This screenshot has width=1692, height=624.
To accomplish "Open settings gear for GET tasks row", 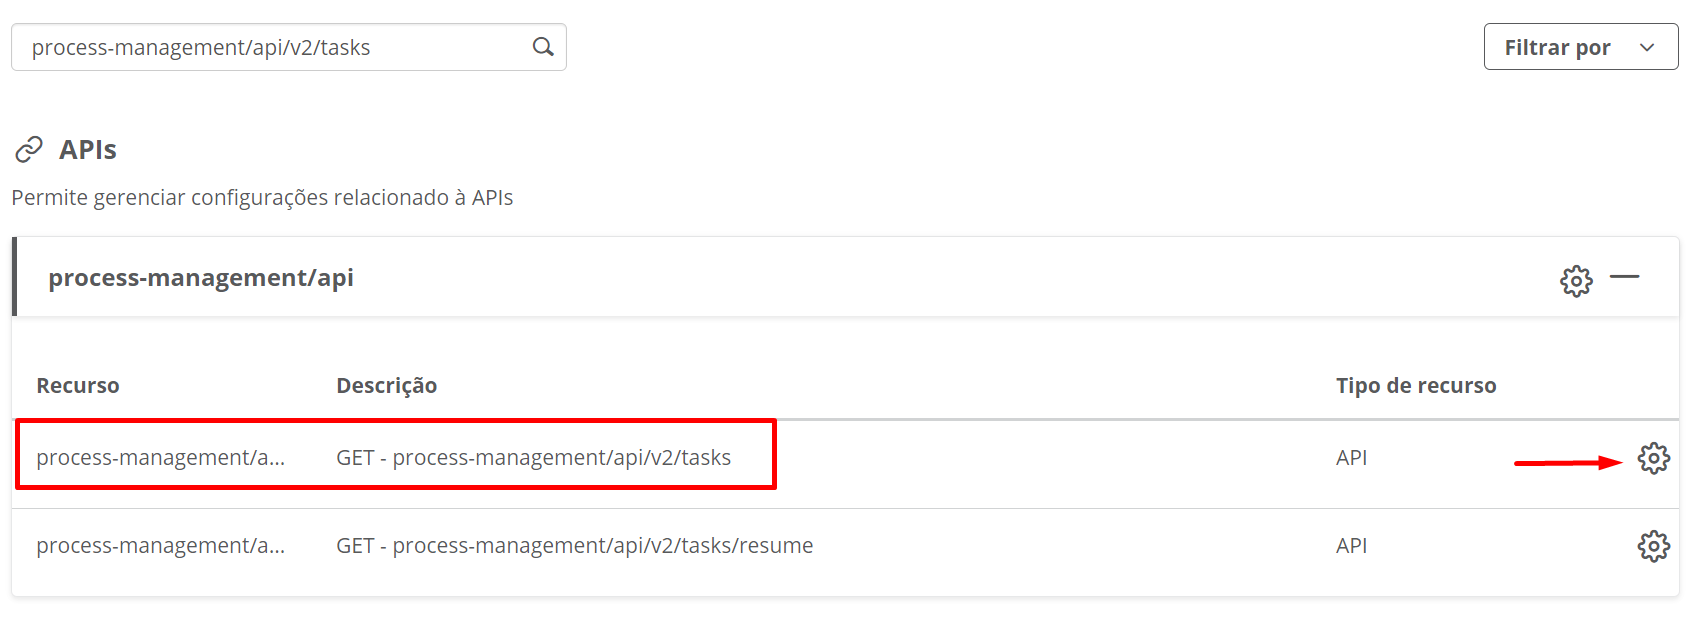I will coord(1653,458).
